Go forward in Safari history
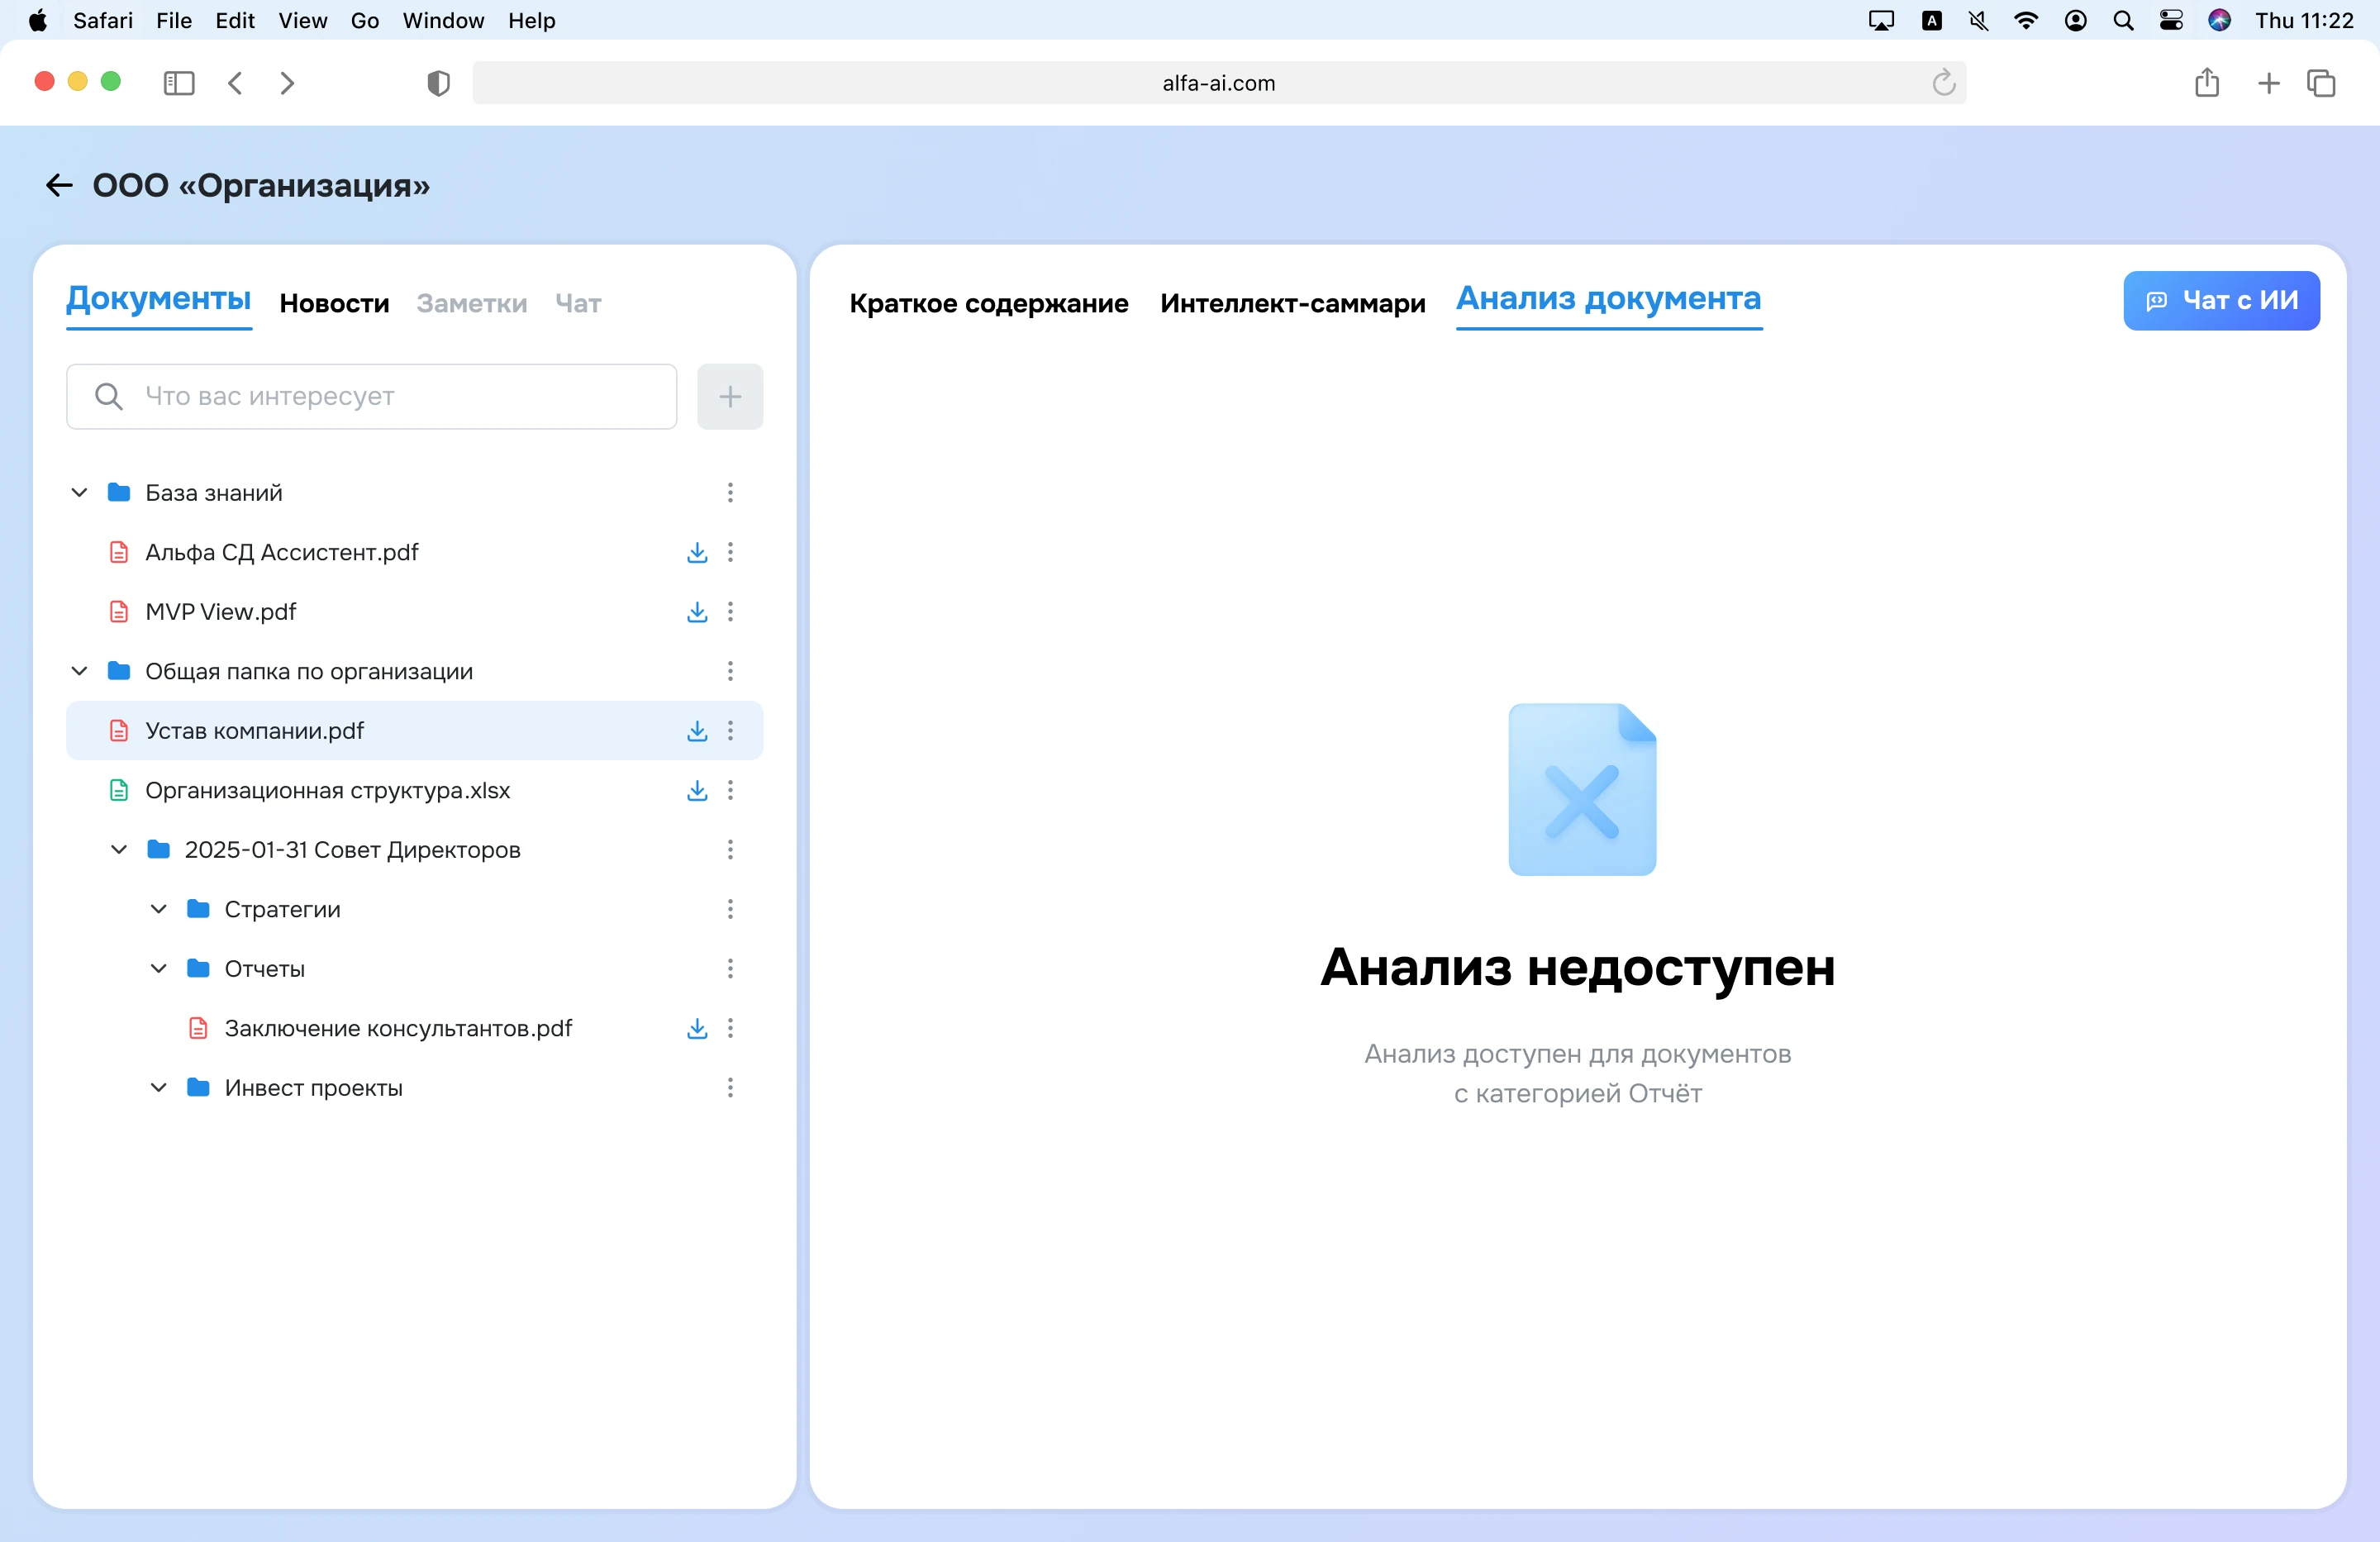 (287, 83)
